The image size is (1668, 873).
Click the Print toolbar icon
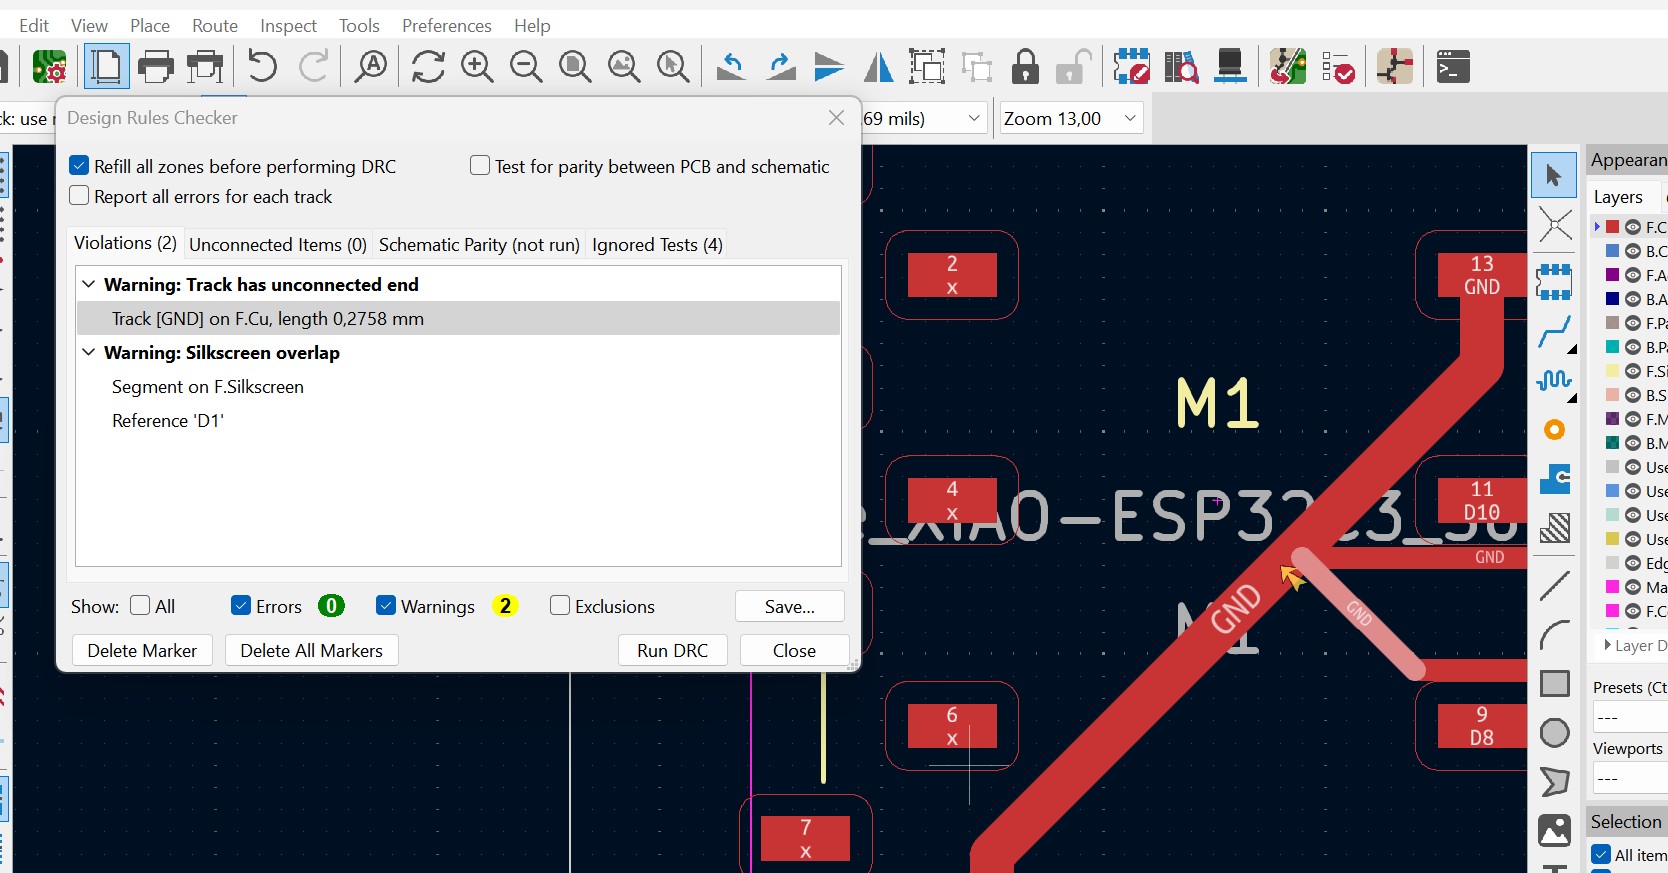[156, 67]
